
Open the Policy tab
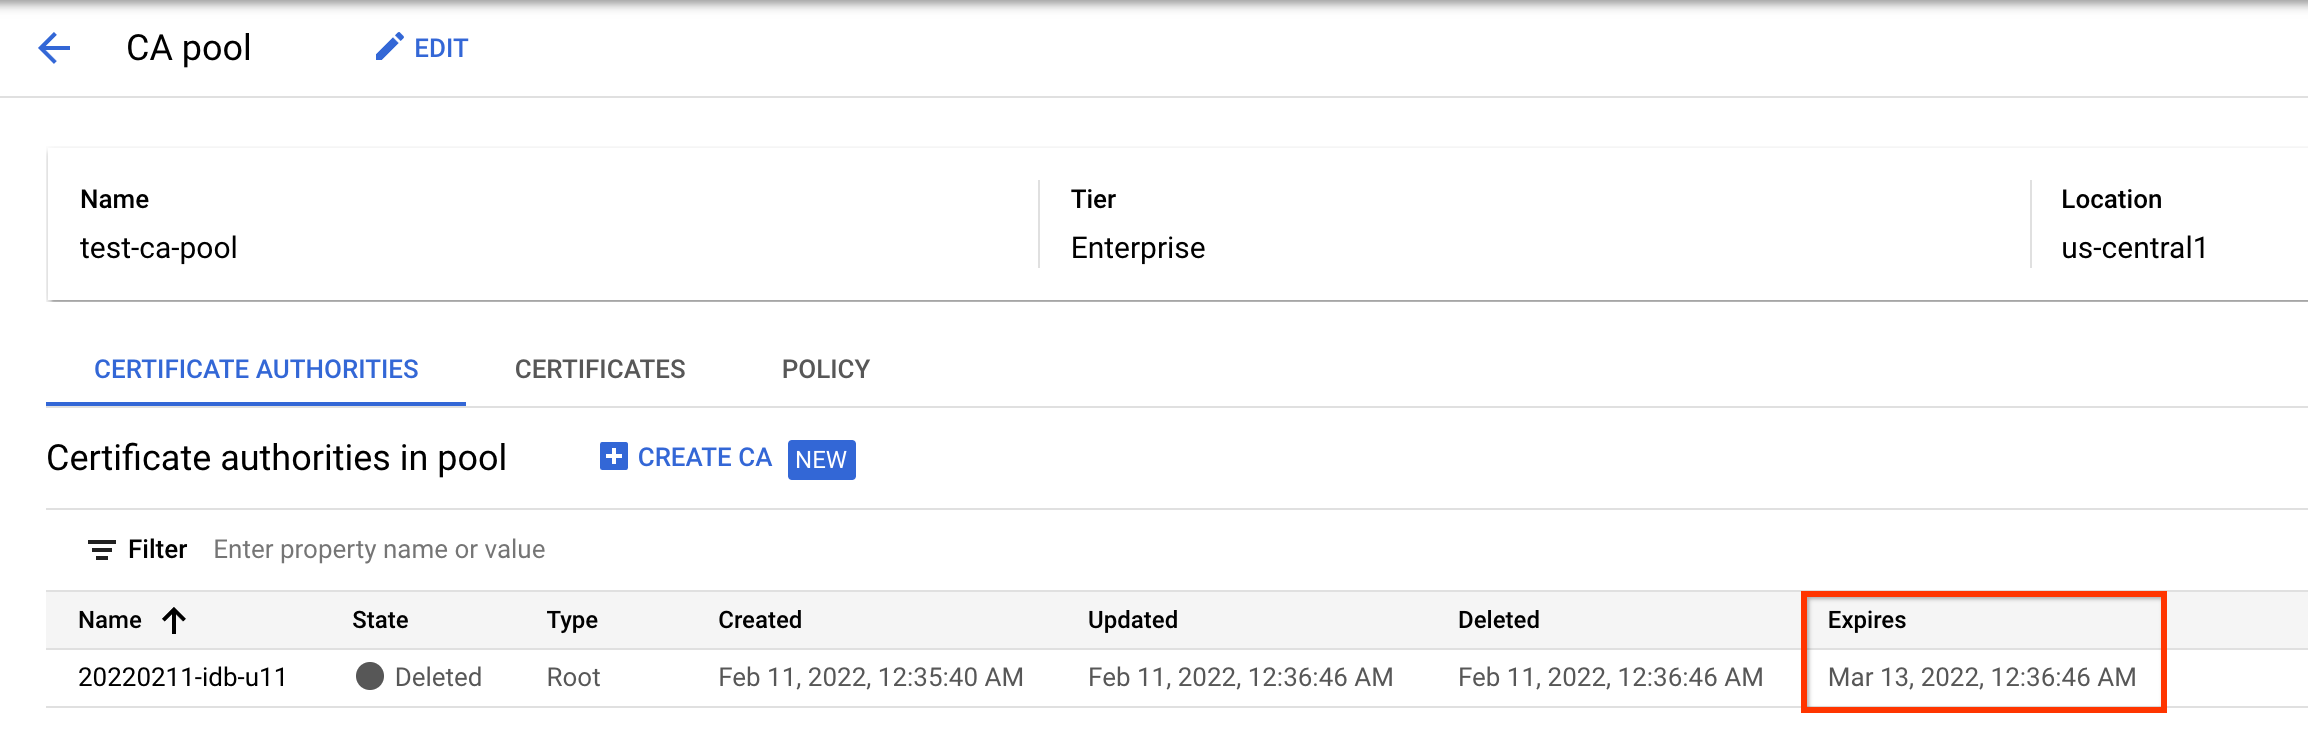coord(826,369)
